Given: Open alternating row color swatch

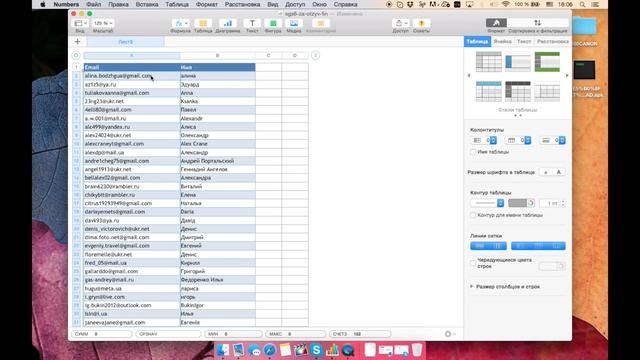Looking at the screenshot, I should pos(552,266).
